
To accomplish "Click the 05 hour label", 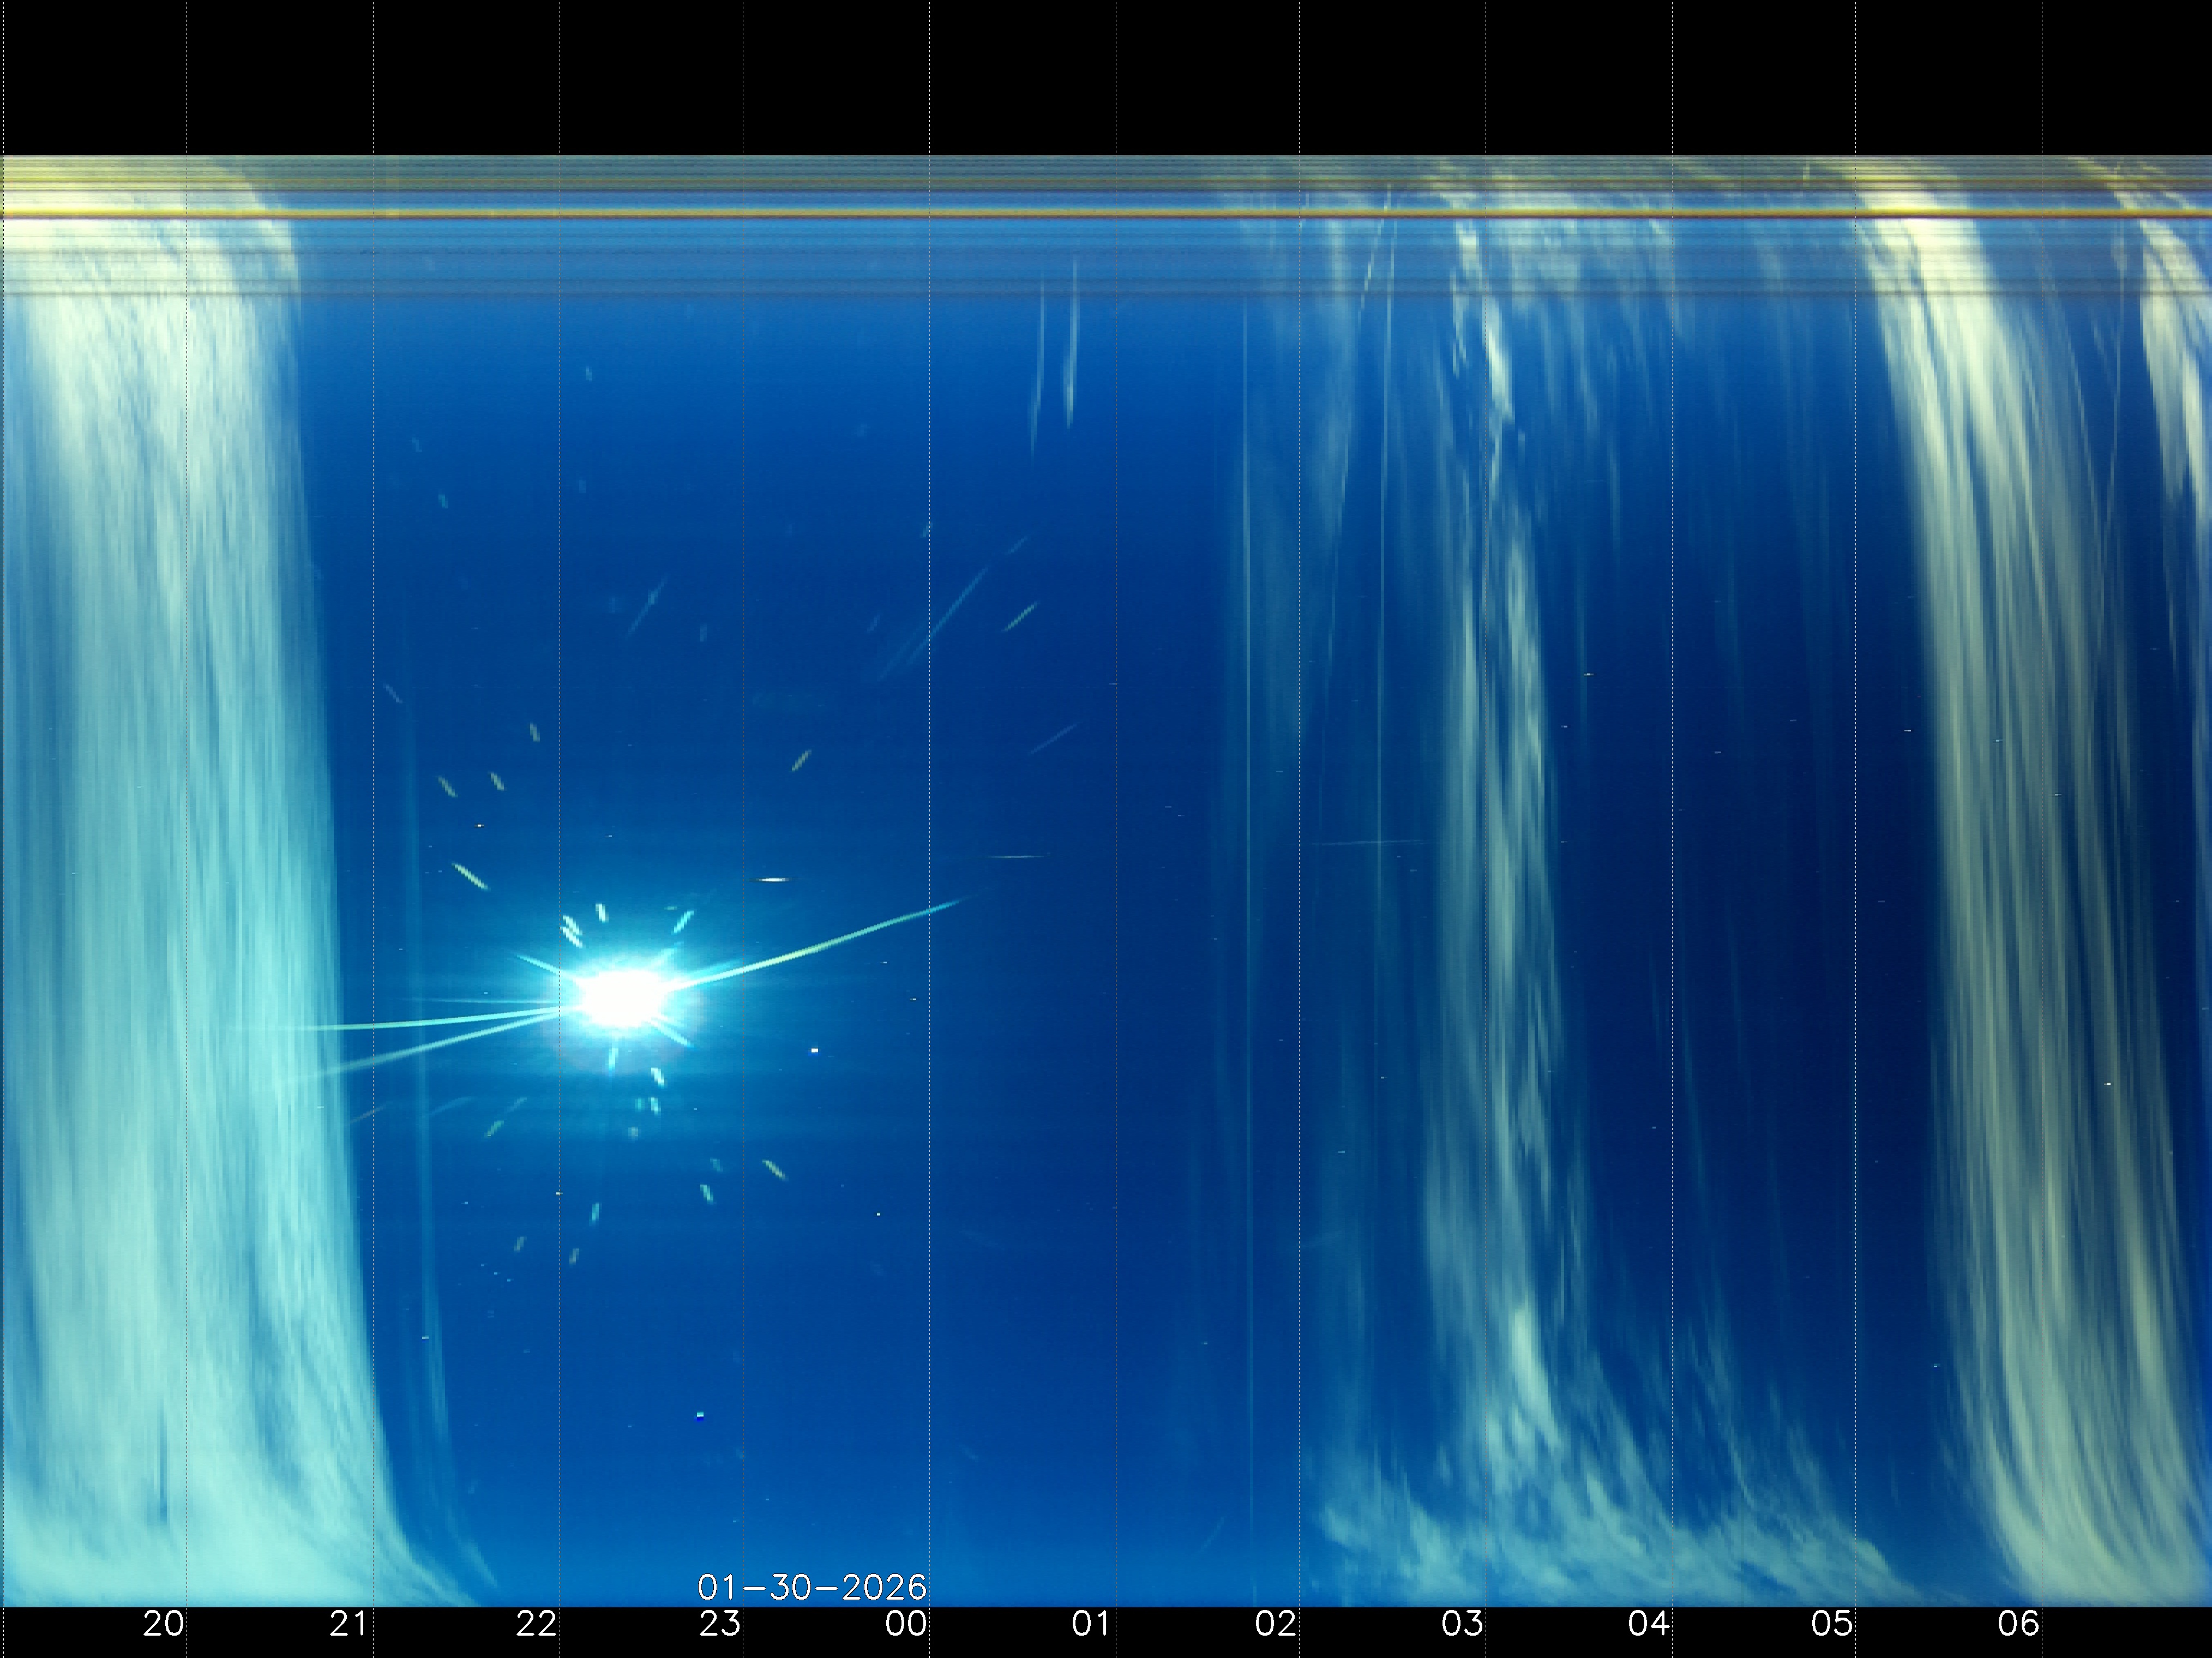I will (x=1832, y=1623).
